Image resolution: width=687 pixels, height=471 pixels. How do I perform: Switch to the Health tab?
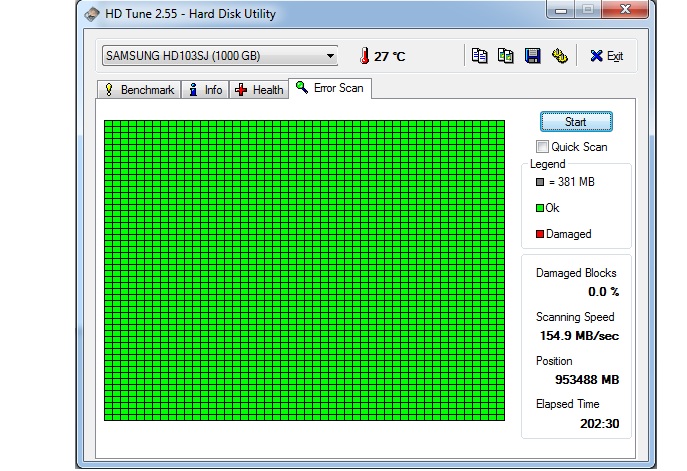[259, 90]
